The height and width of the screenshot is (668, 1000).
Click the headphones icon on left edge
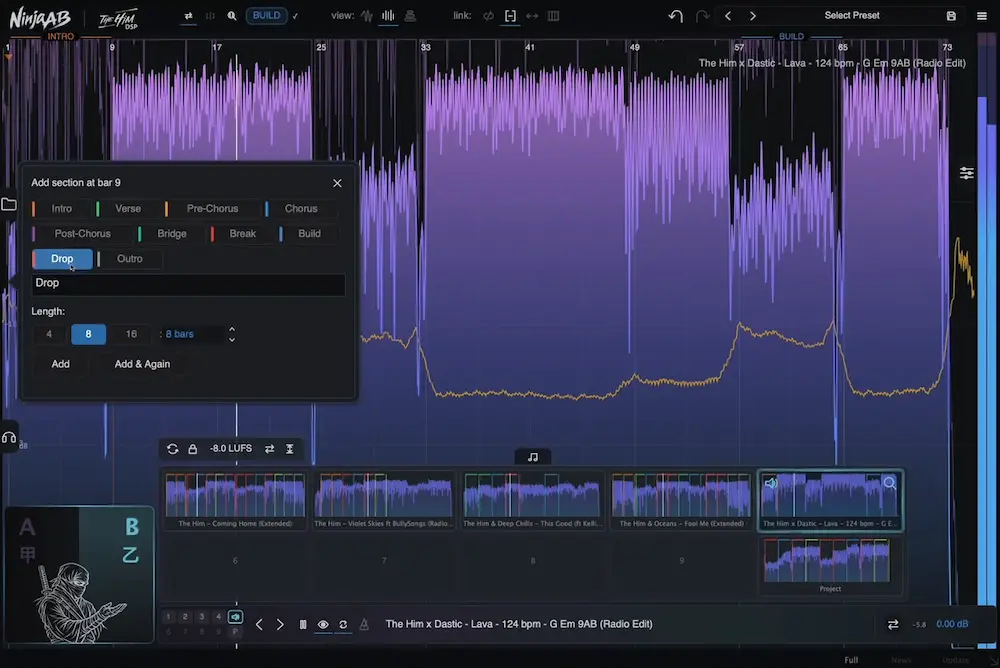(9, 438)
